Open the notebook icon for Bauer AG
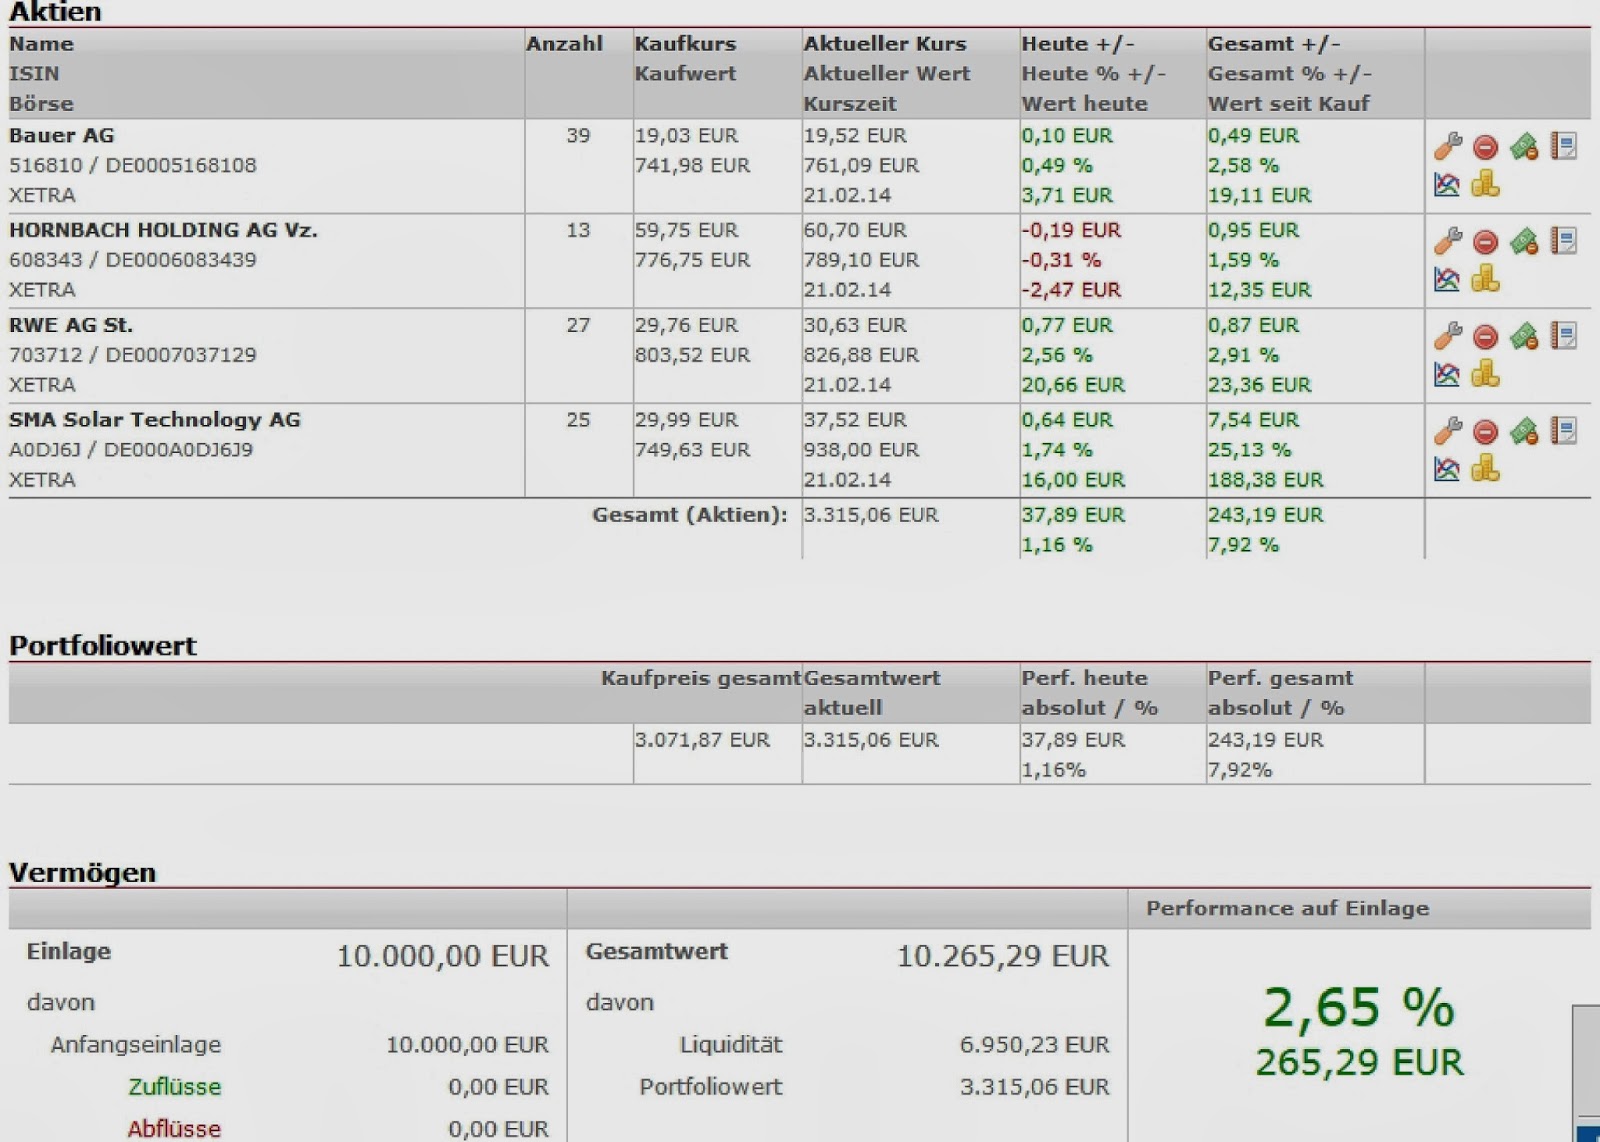The image size is (1600, 1142). click(1564, 146)
